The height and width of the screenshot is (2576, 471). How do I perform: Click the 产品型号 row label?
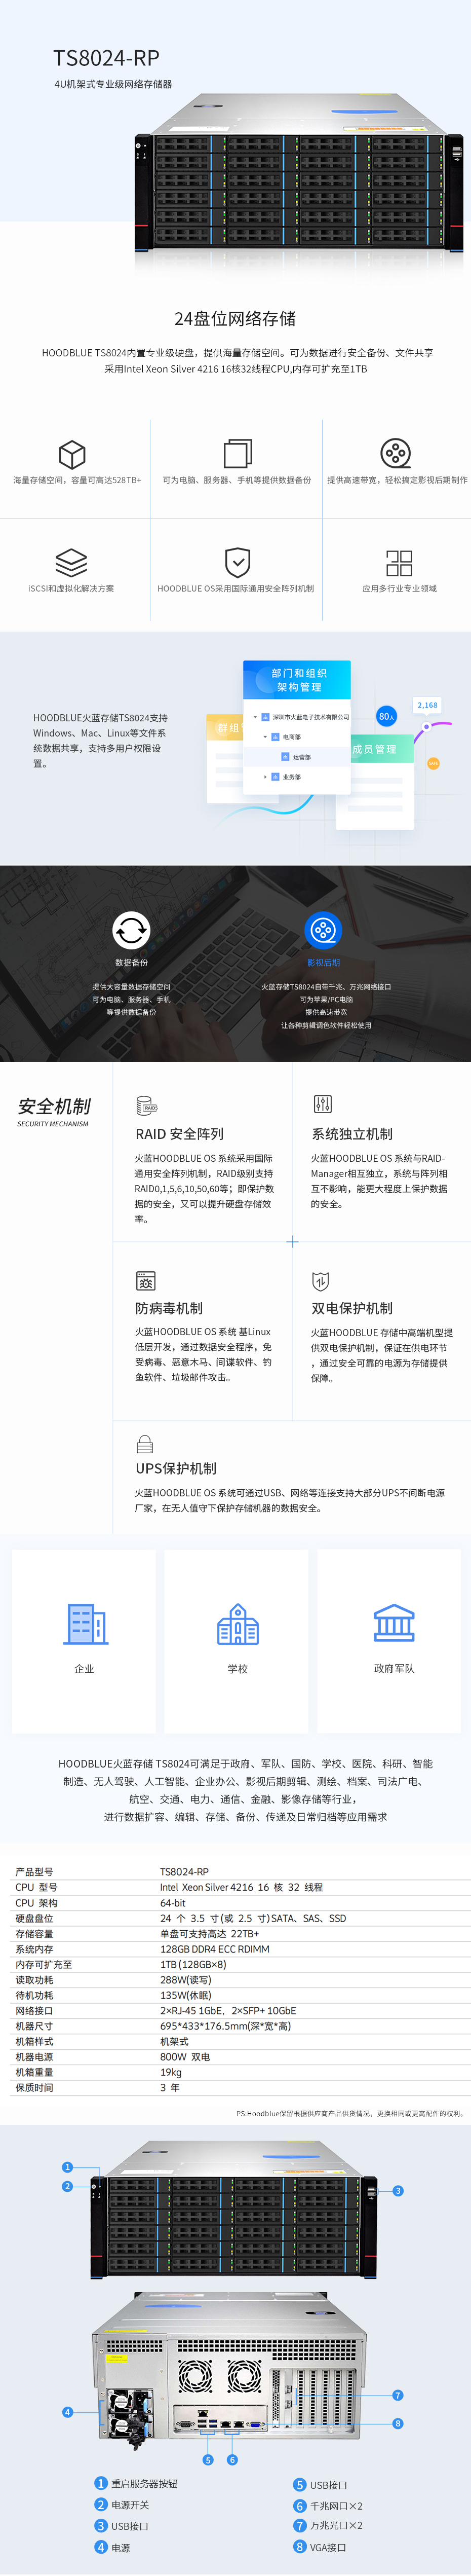pyautogui.click(x=35, y=1872)
